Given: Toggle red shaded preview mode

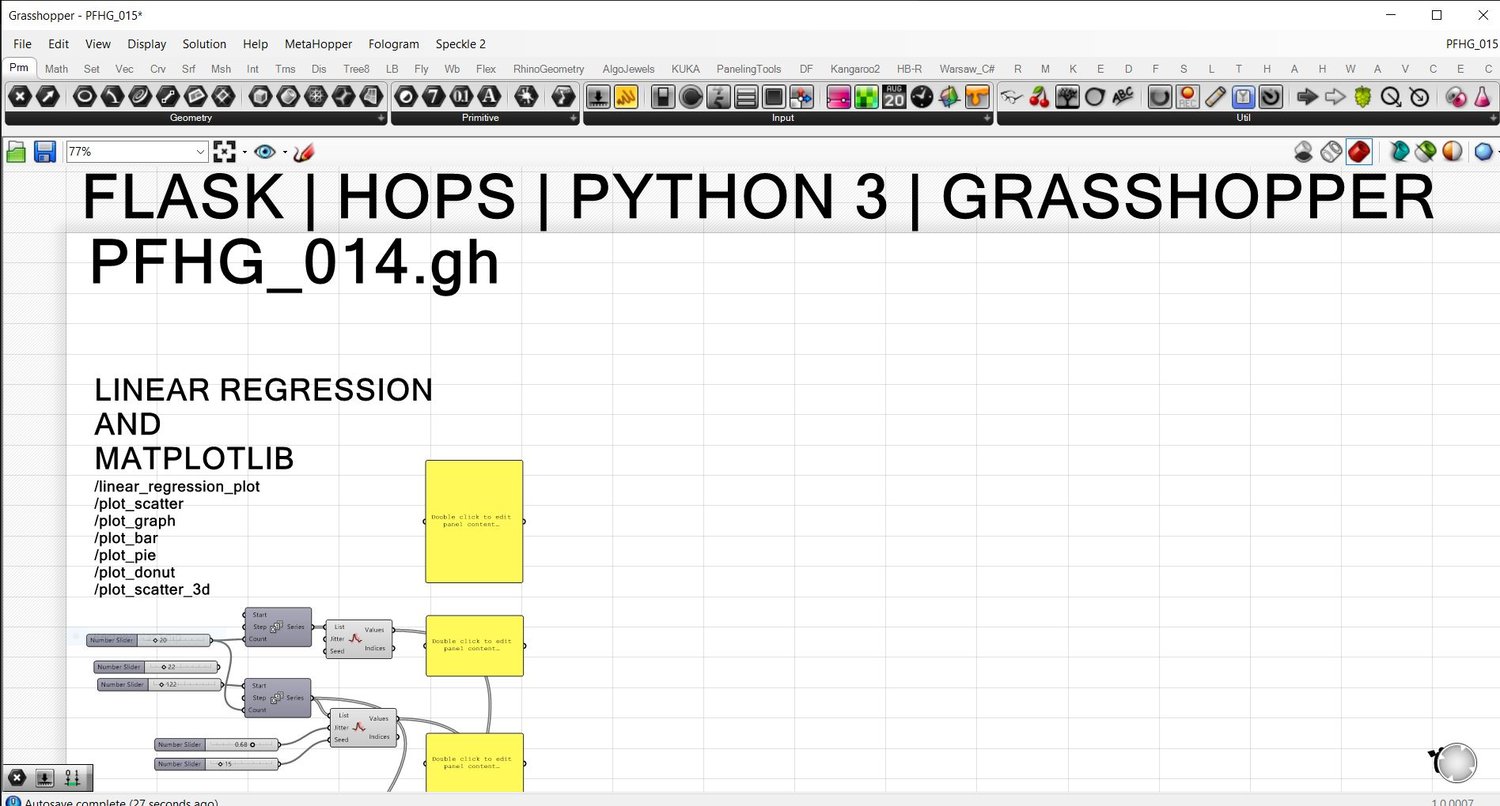Looking at the screenshot, I should click(x=1359, y=152).
